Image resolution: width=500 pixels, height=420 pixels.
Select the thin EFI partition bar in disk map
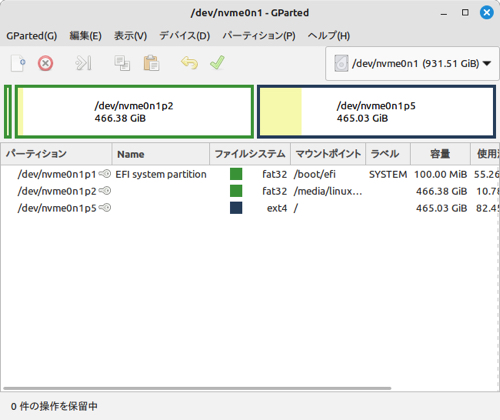click(8, 112)
